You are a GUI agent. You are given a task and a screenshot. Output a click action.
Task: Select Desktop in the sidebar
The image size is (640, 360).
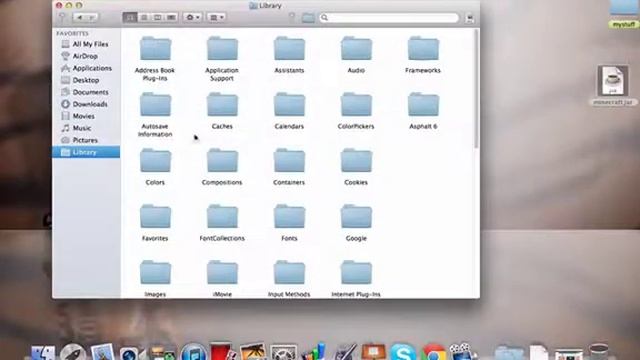coord(87,80)
